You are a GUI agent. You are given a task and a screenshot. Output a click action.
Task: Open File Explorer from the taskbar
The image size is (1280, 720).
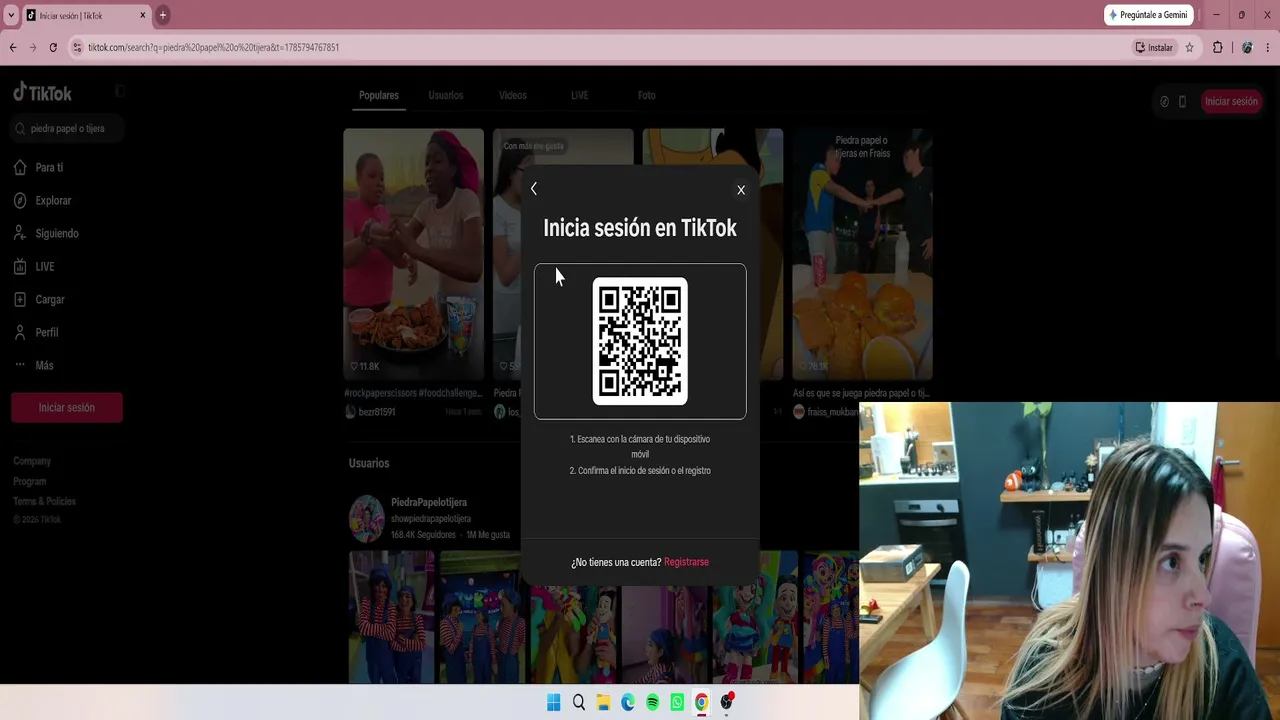coord(603,702)
